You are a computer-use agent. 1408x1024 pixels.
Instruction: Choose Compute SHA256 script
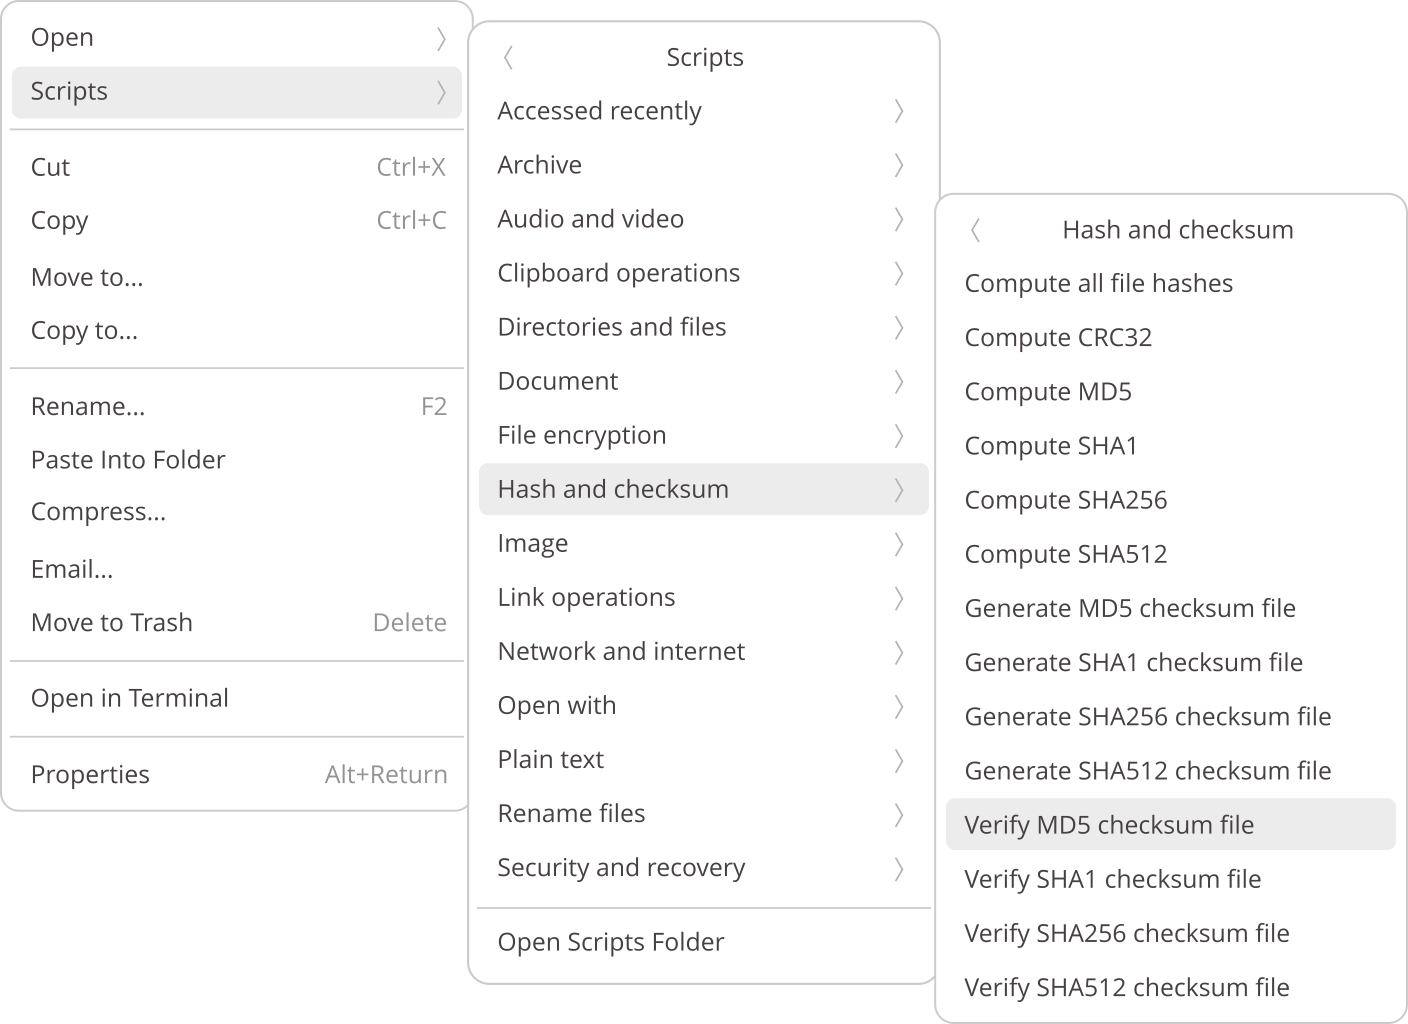1066,500
